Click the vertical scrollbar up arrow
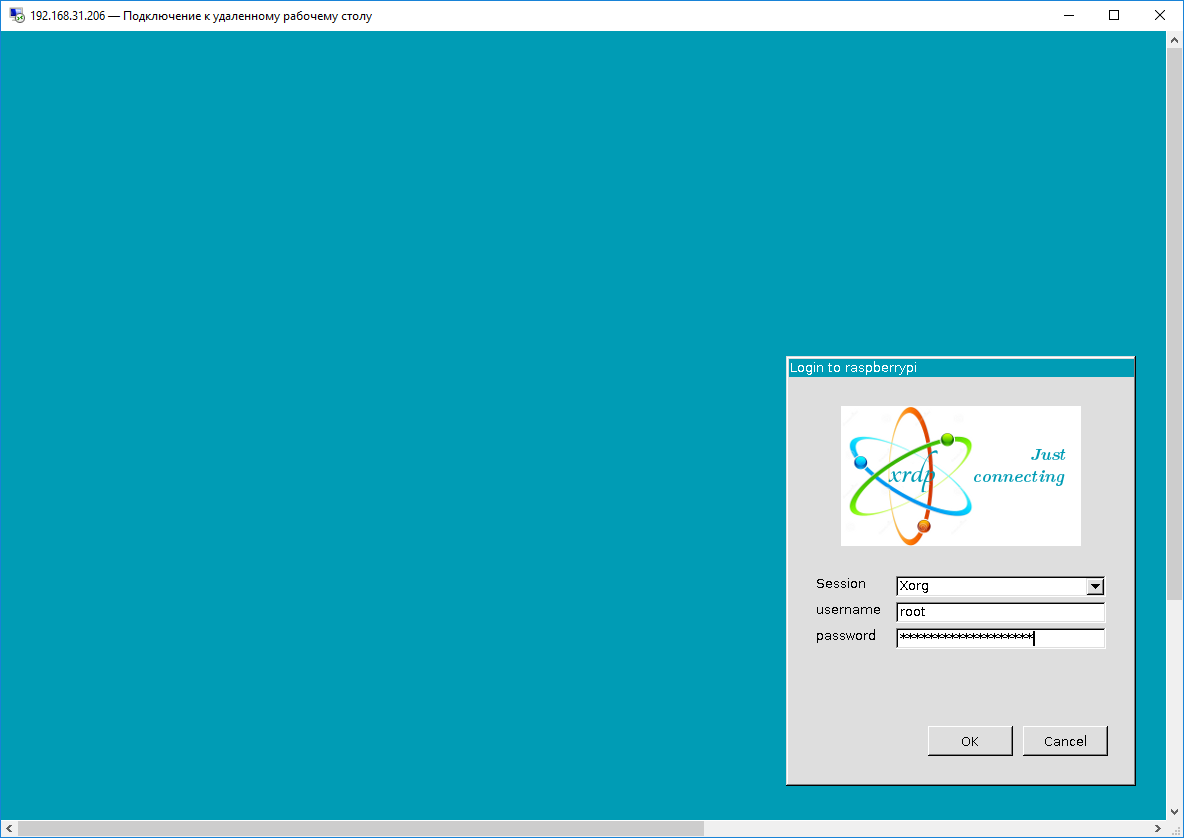The width and height of the screenshot is (1184, 838). click(x=1174, y=39)
